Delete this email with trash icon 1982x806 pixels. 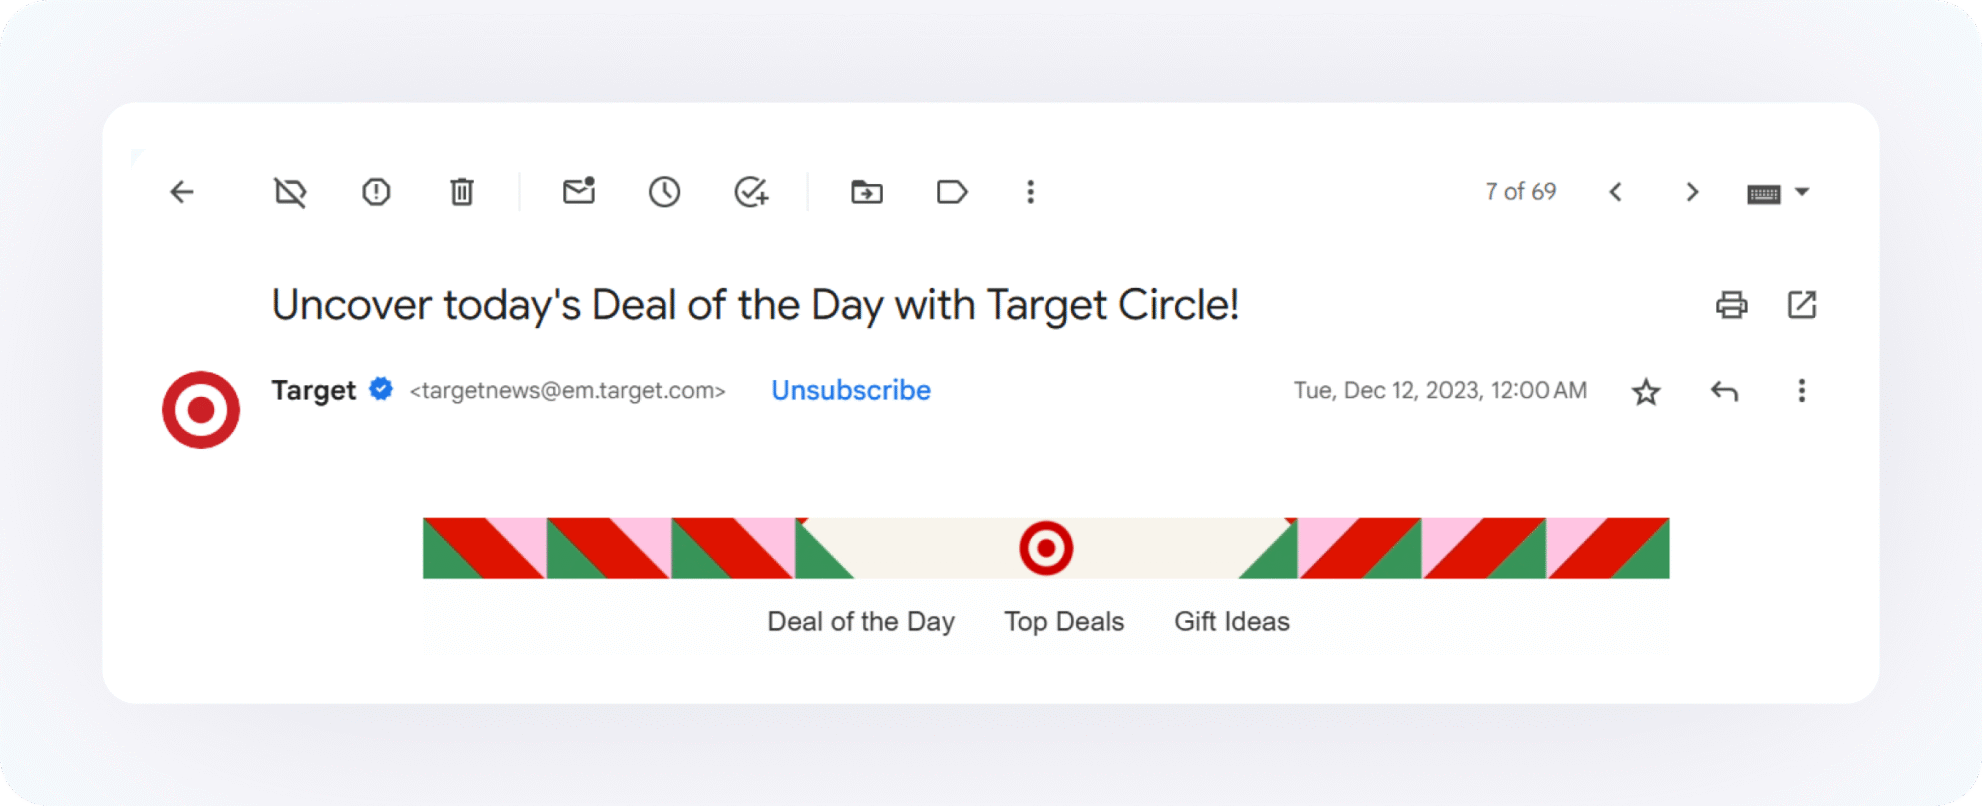tap(461, 192)
